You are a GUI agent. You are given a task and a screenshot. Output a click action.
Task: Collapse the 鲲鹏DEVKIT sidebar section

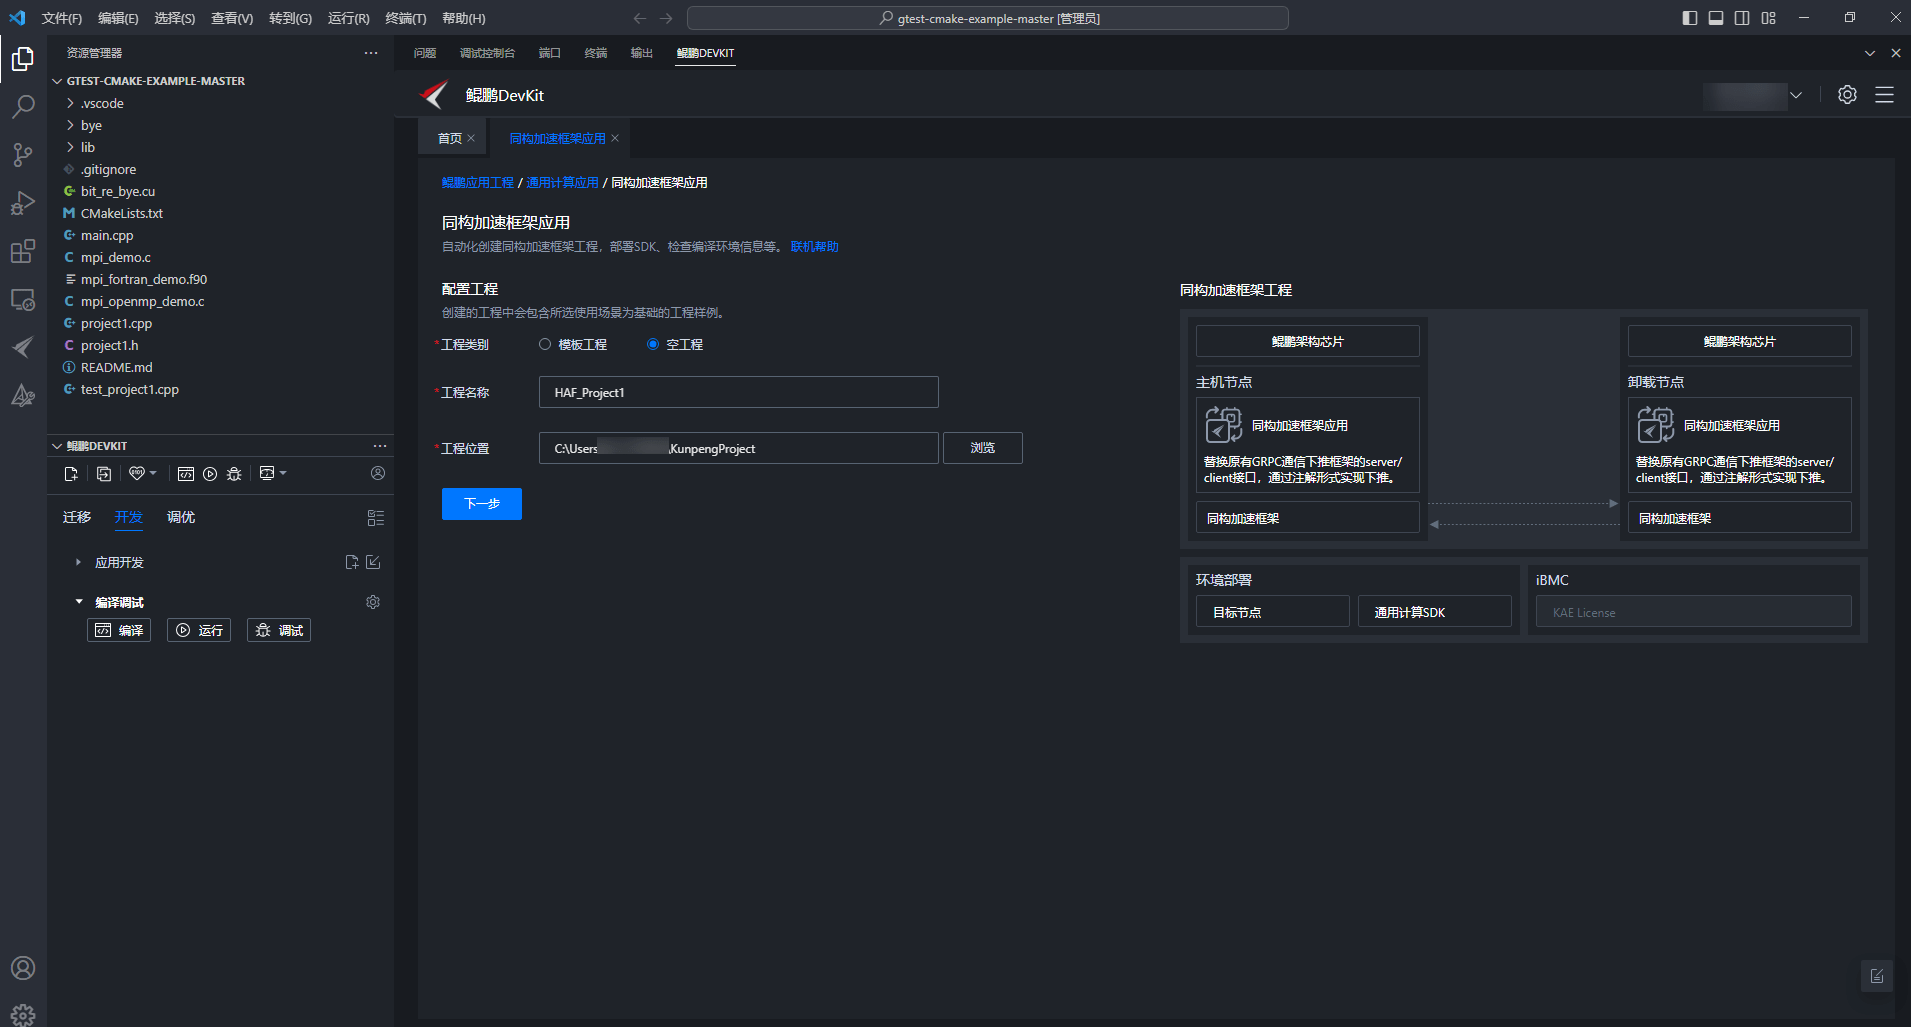[57, 446]
